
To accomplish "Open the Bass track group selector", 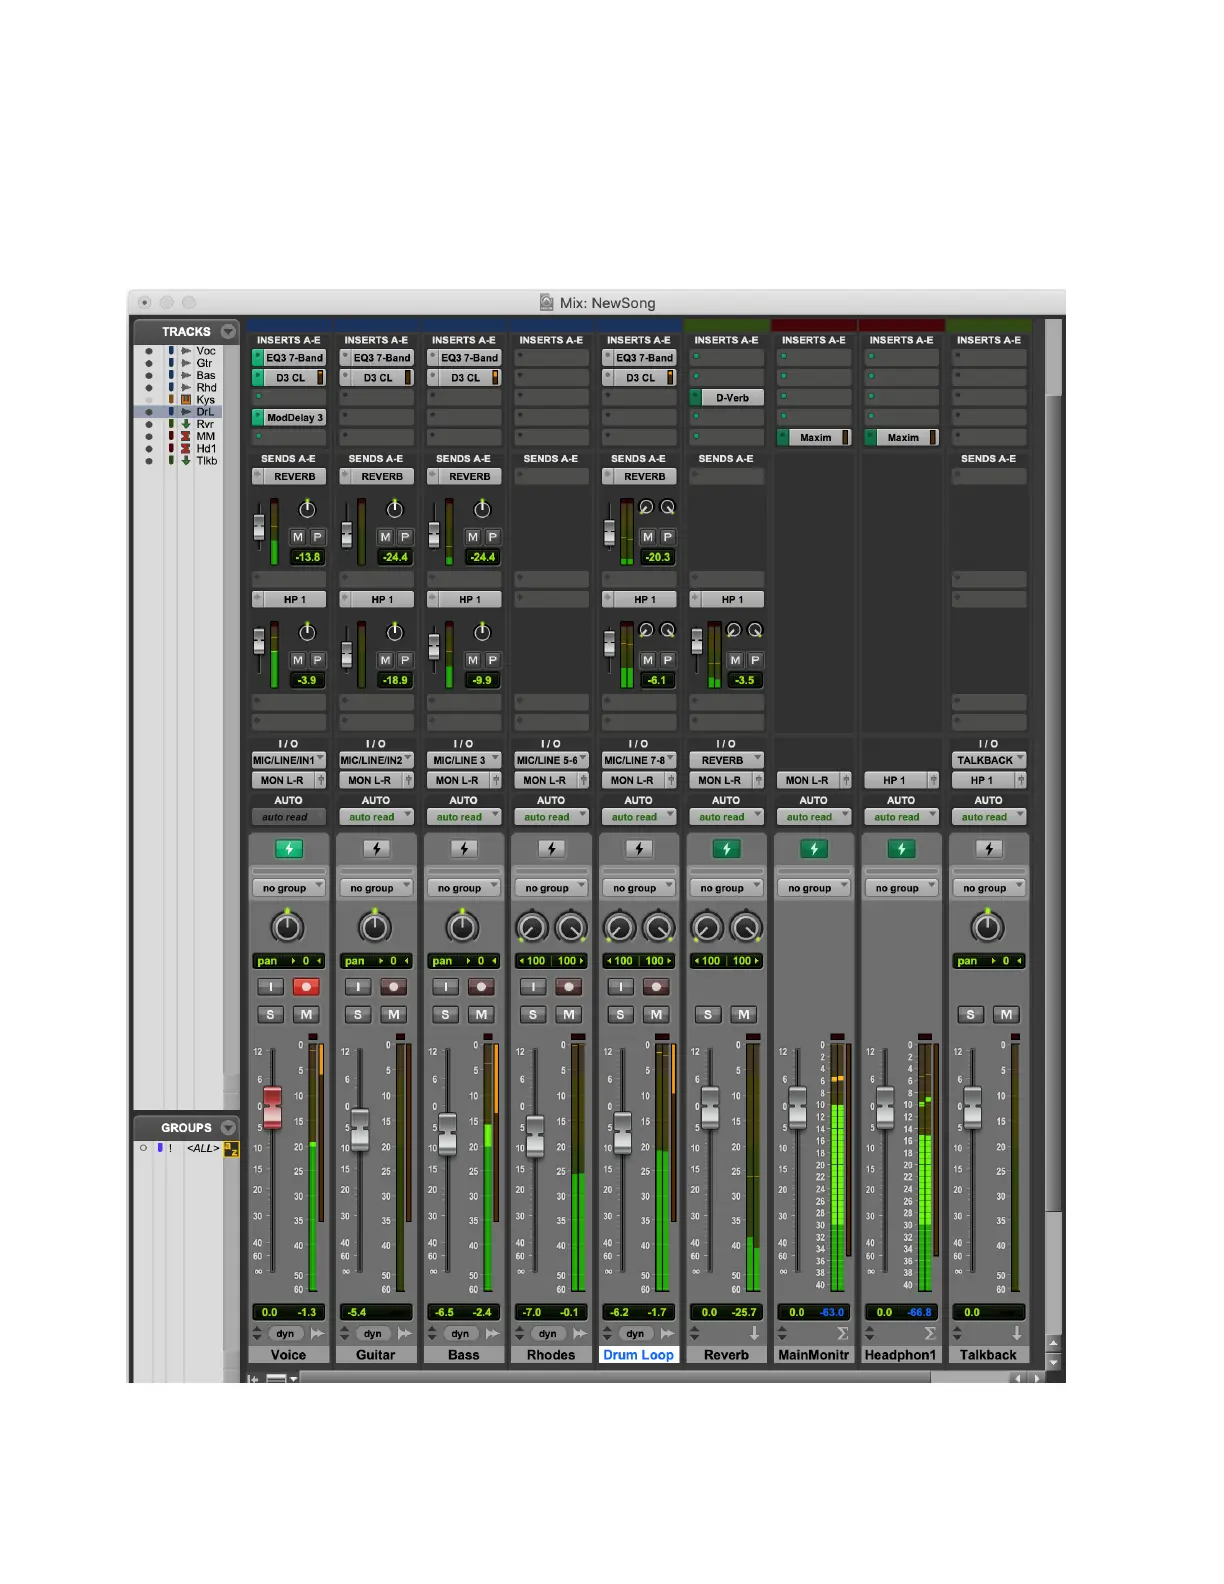I will [x=463, y=888].
